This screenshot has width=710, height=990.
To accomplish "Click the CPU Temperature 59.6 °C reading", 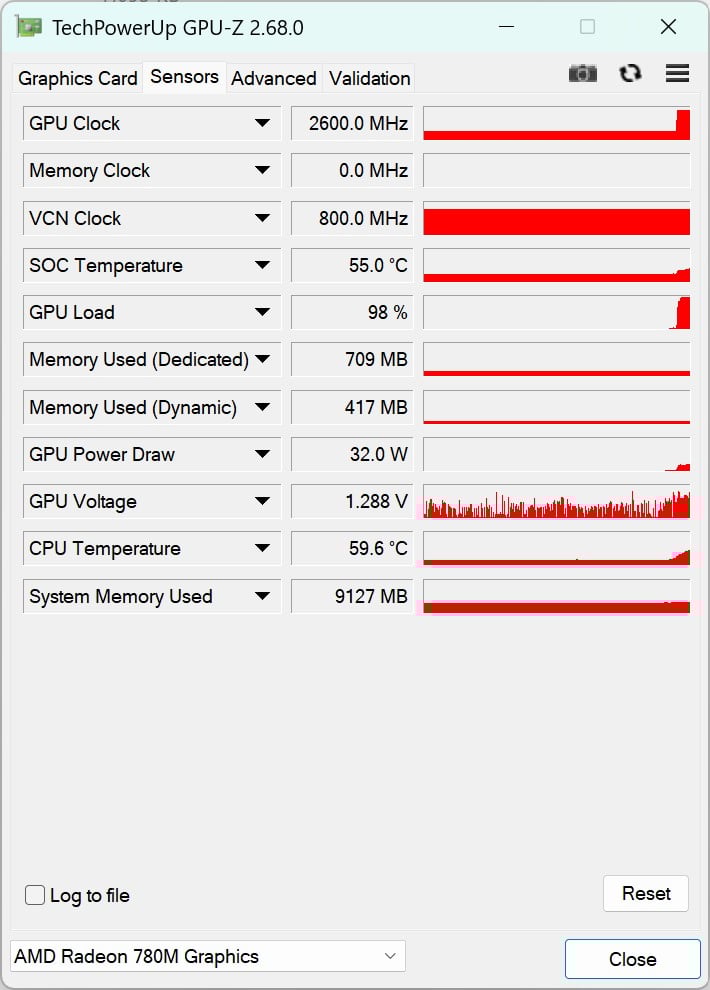I will 352,548.
